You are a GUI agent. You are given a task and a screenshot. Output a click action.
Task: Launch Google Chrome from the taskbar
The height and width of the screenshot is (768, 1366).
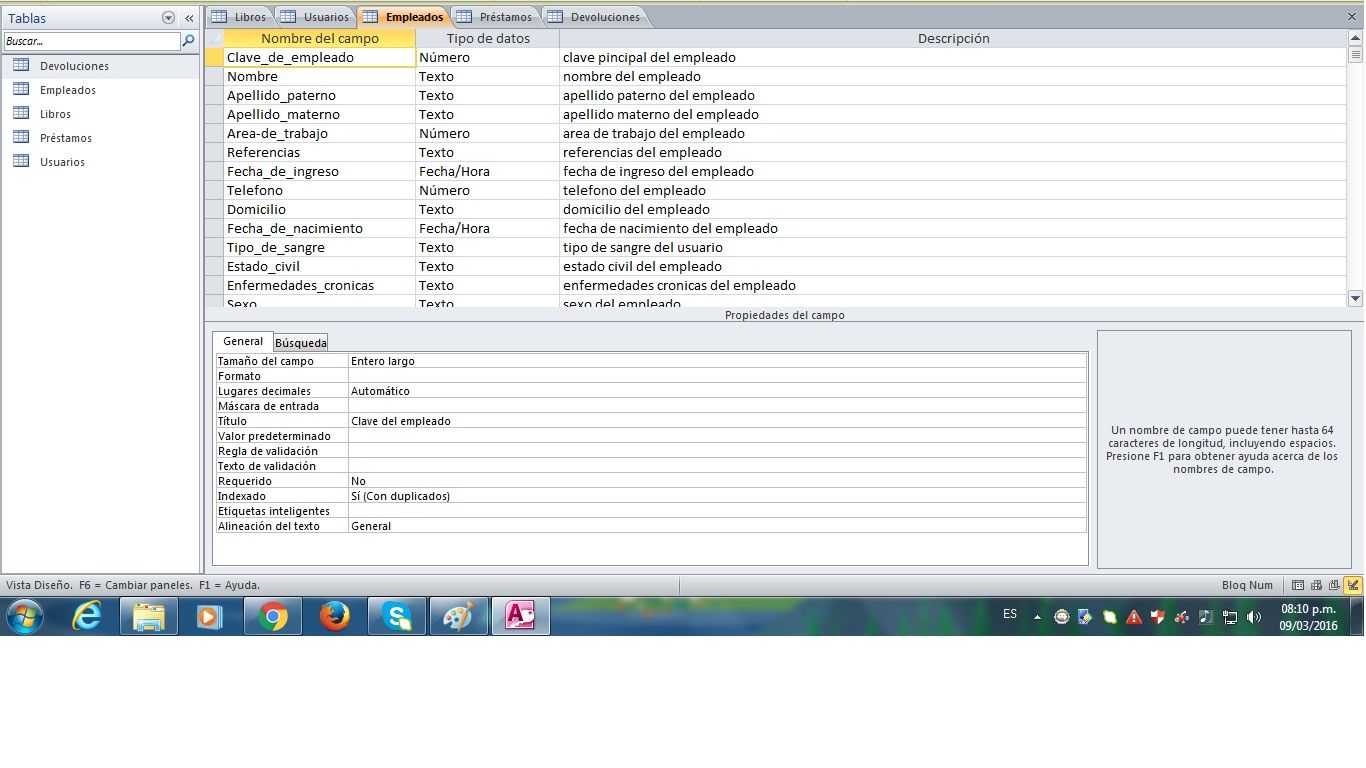273,617
